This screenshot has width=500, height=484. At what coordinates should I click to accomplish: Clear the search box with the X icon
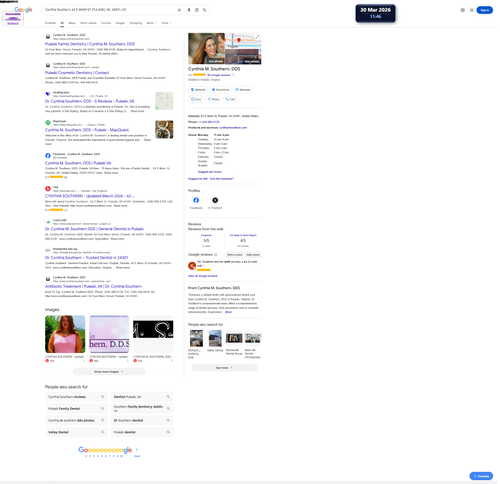point(179,10)
